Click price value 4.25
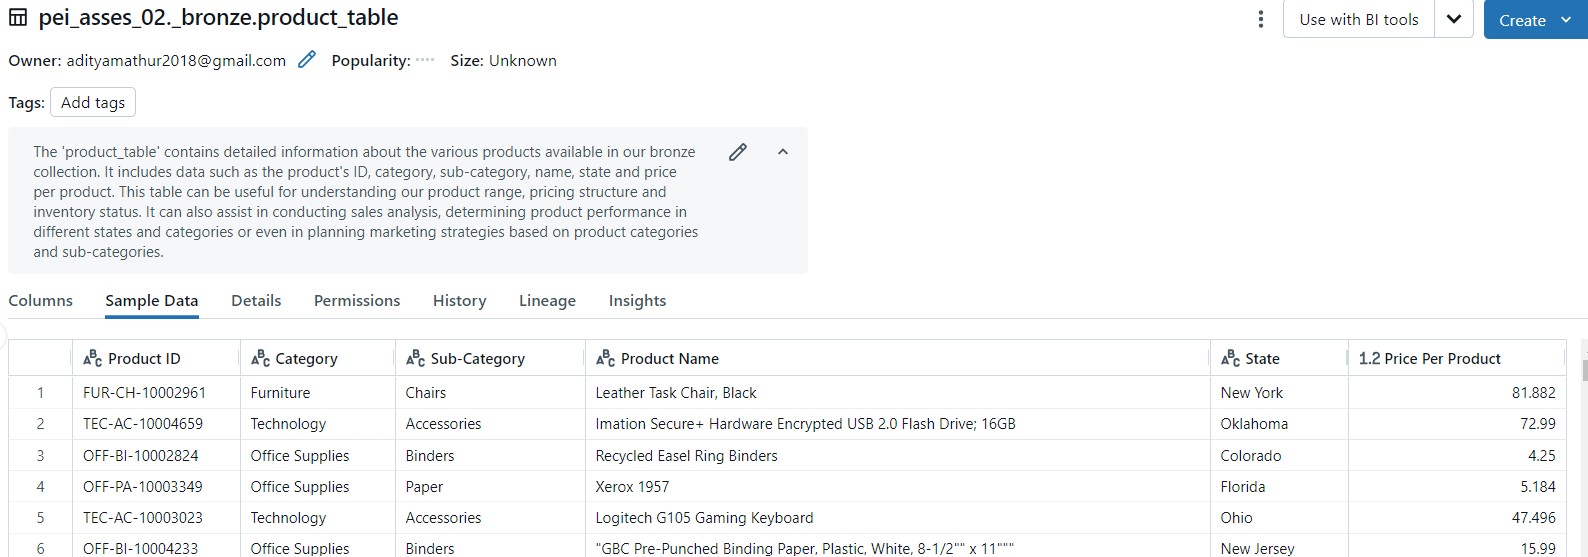Viewport: 1588px width, 557px height. click(x=1542, y=456)
